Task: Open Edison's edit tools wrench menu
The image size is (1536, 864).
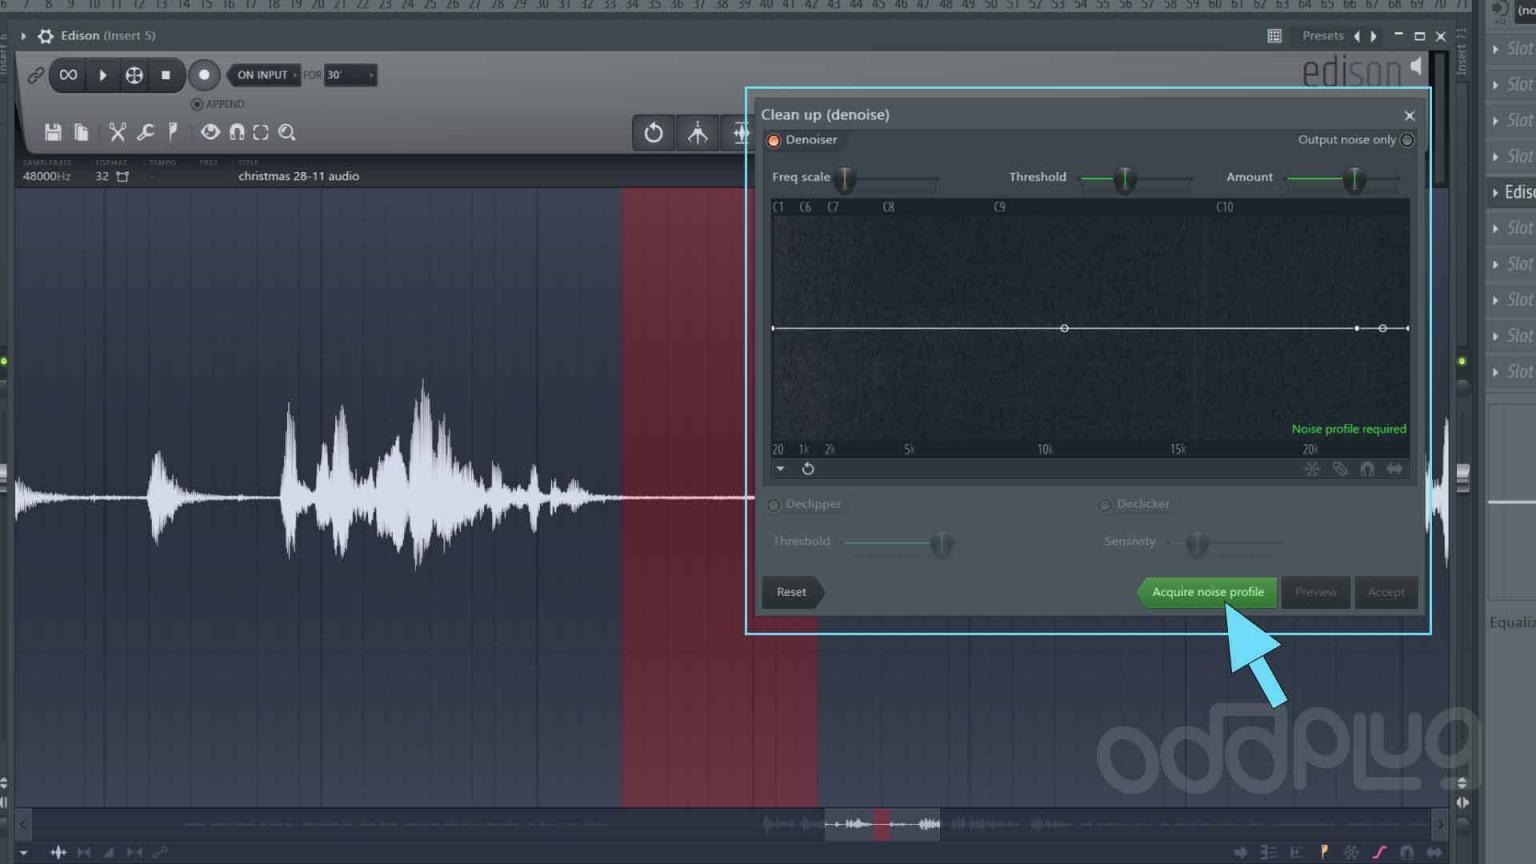Action: tap(146, 132)
